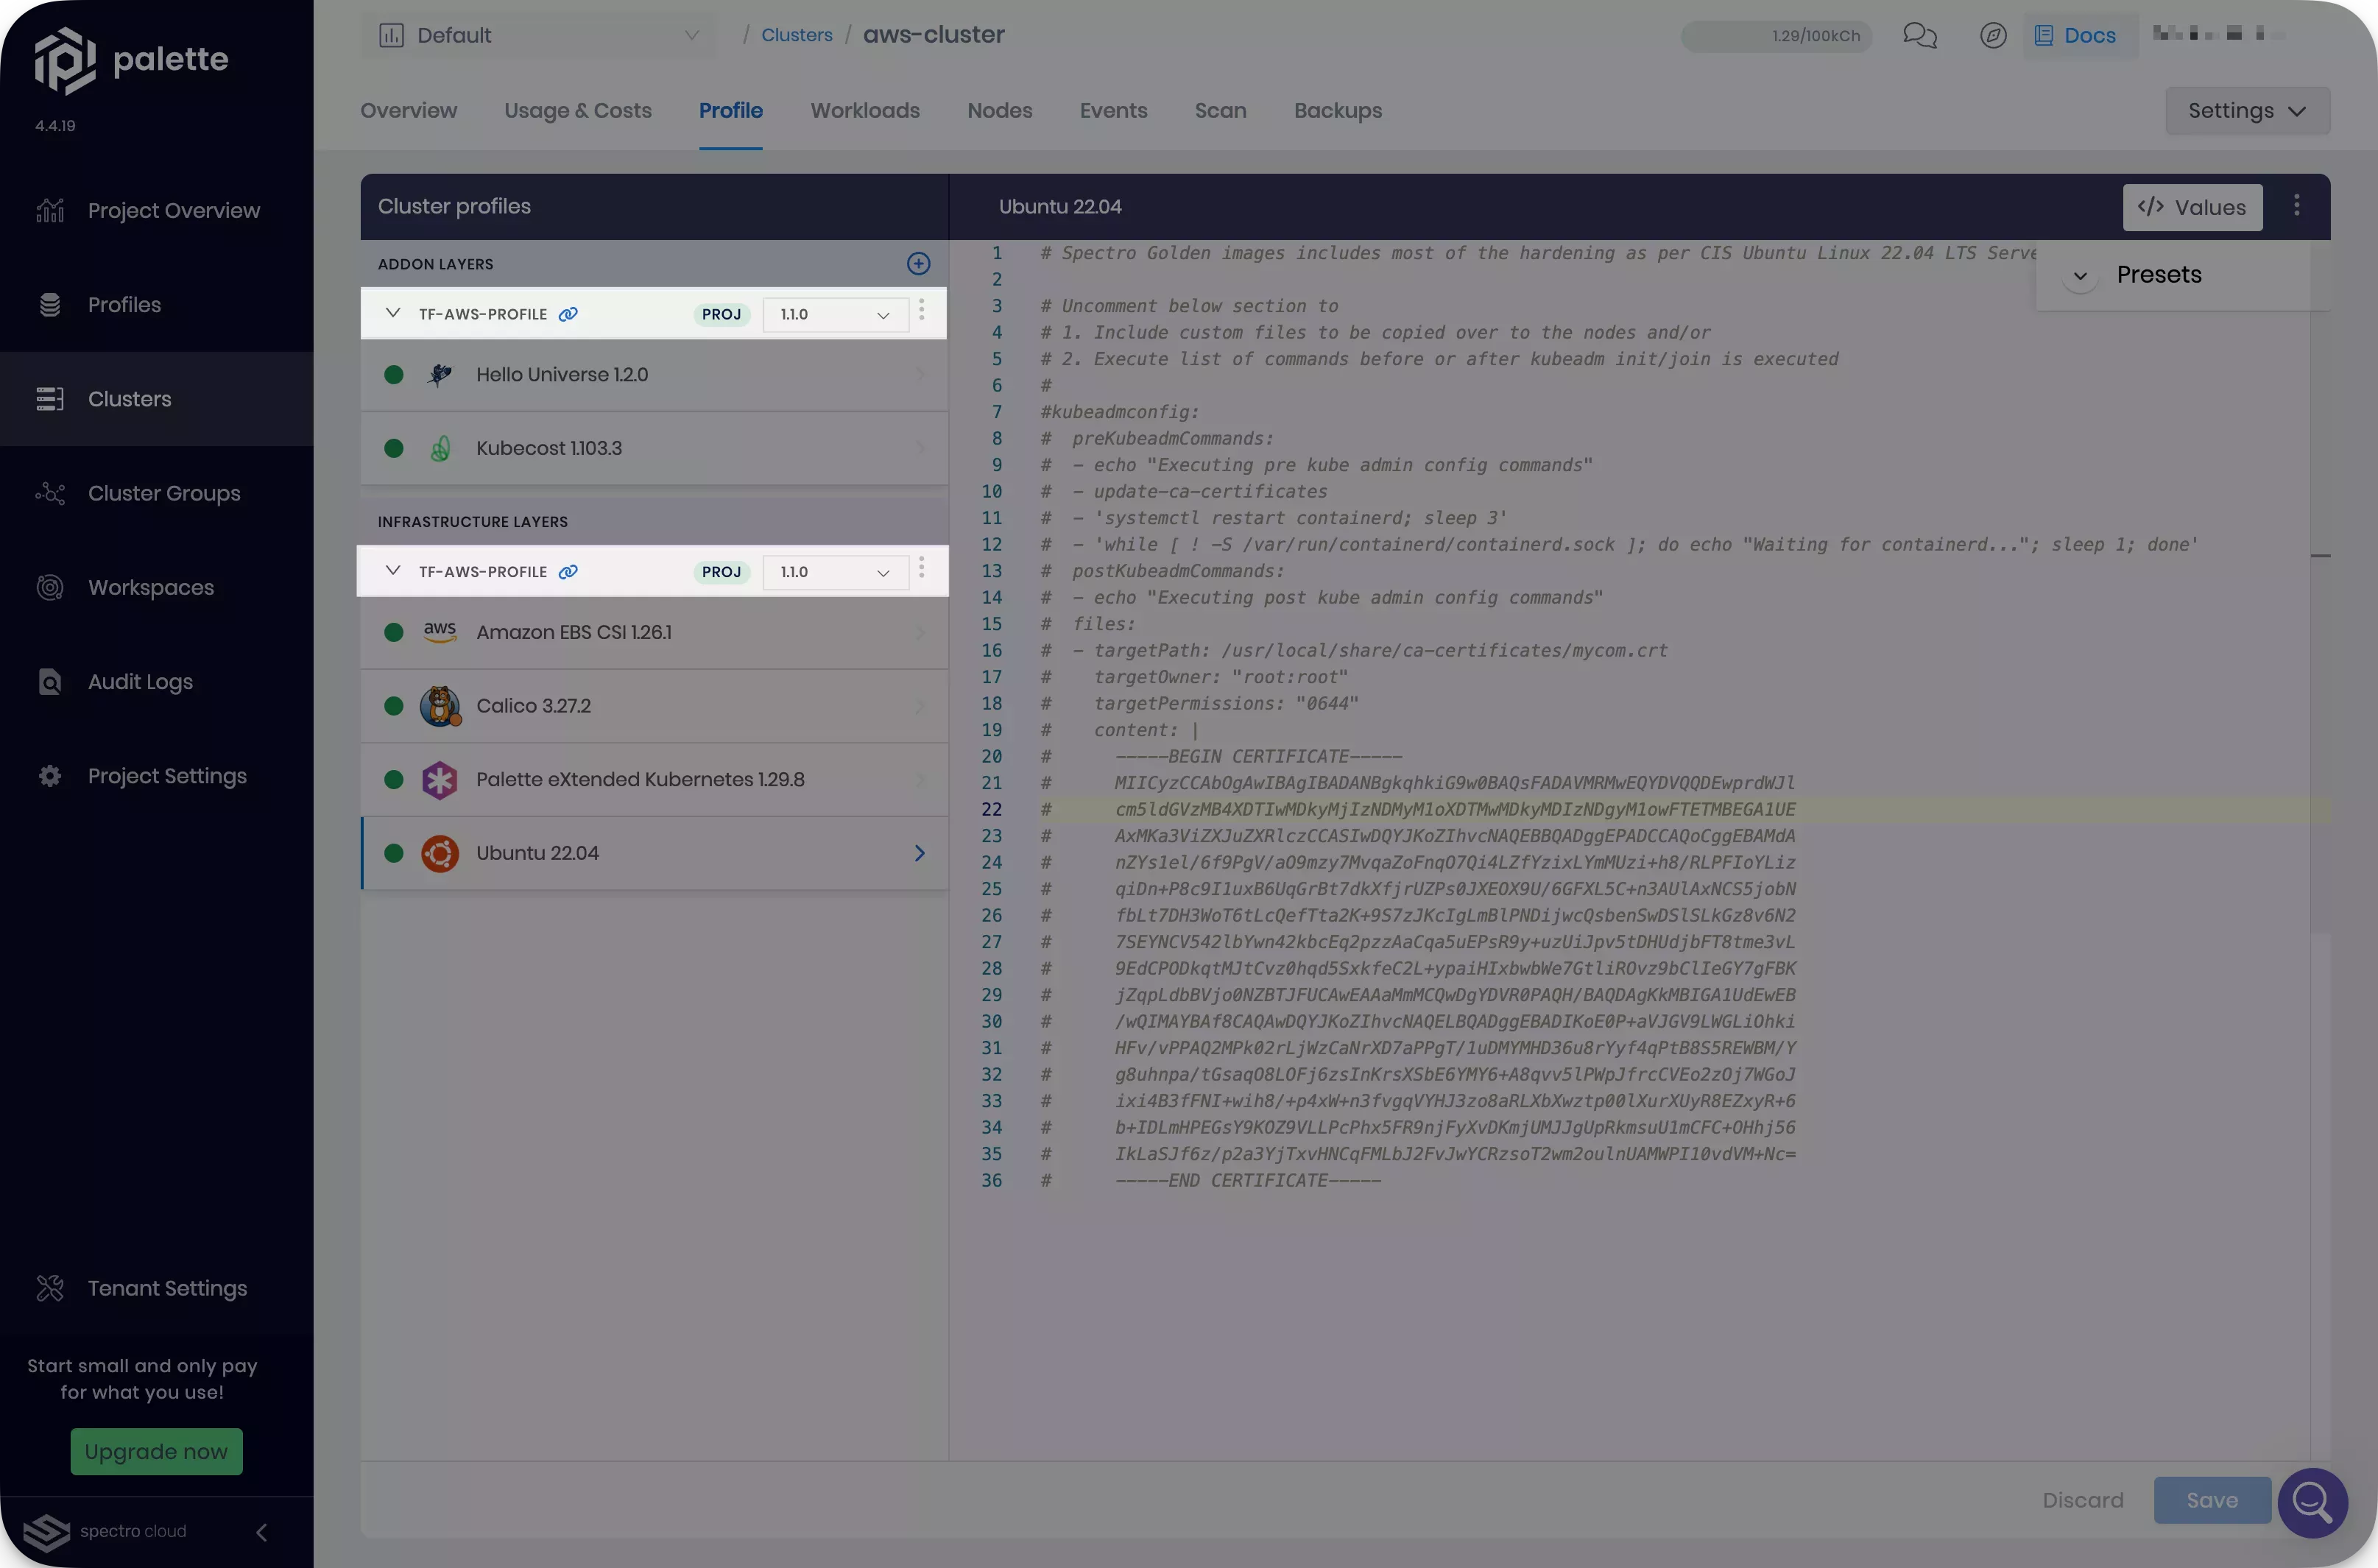This screenshot has width=2378, height=1568.
Task: View Audit Logs from the sidebar
Action: pos(139,681)
